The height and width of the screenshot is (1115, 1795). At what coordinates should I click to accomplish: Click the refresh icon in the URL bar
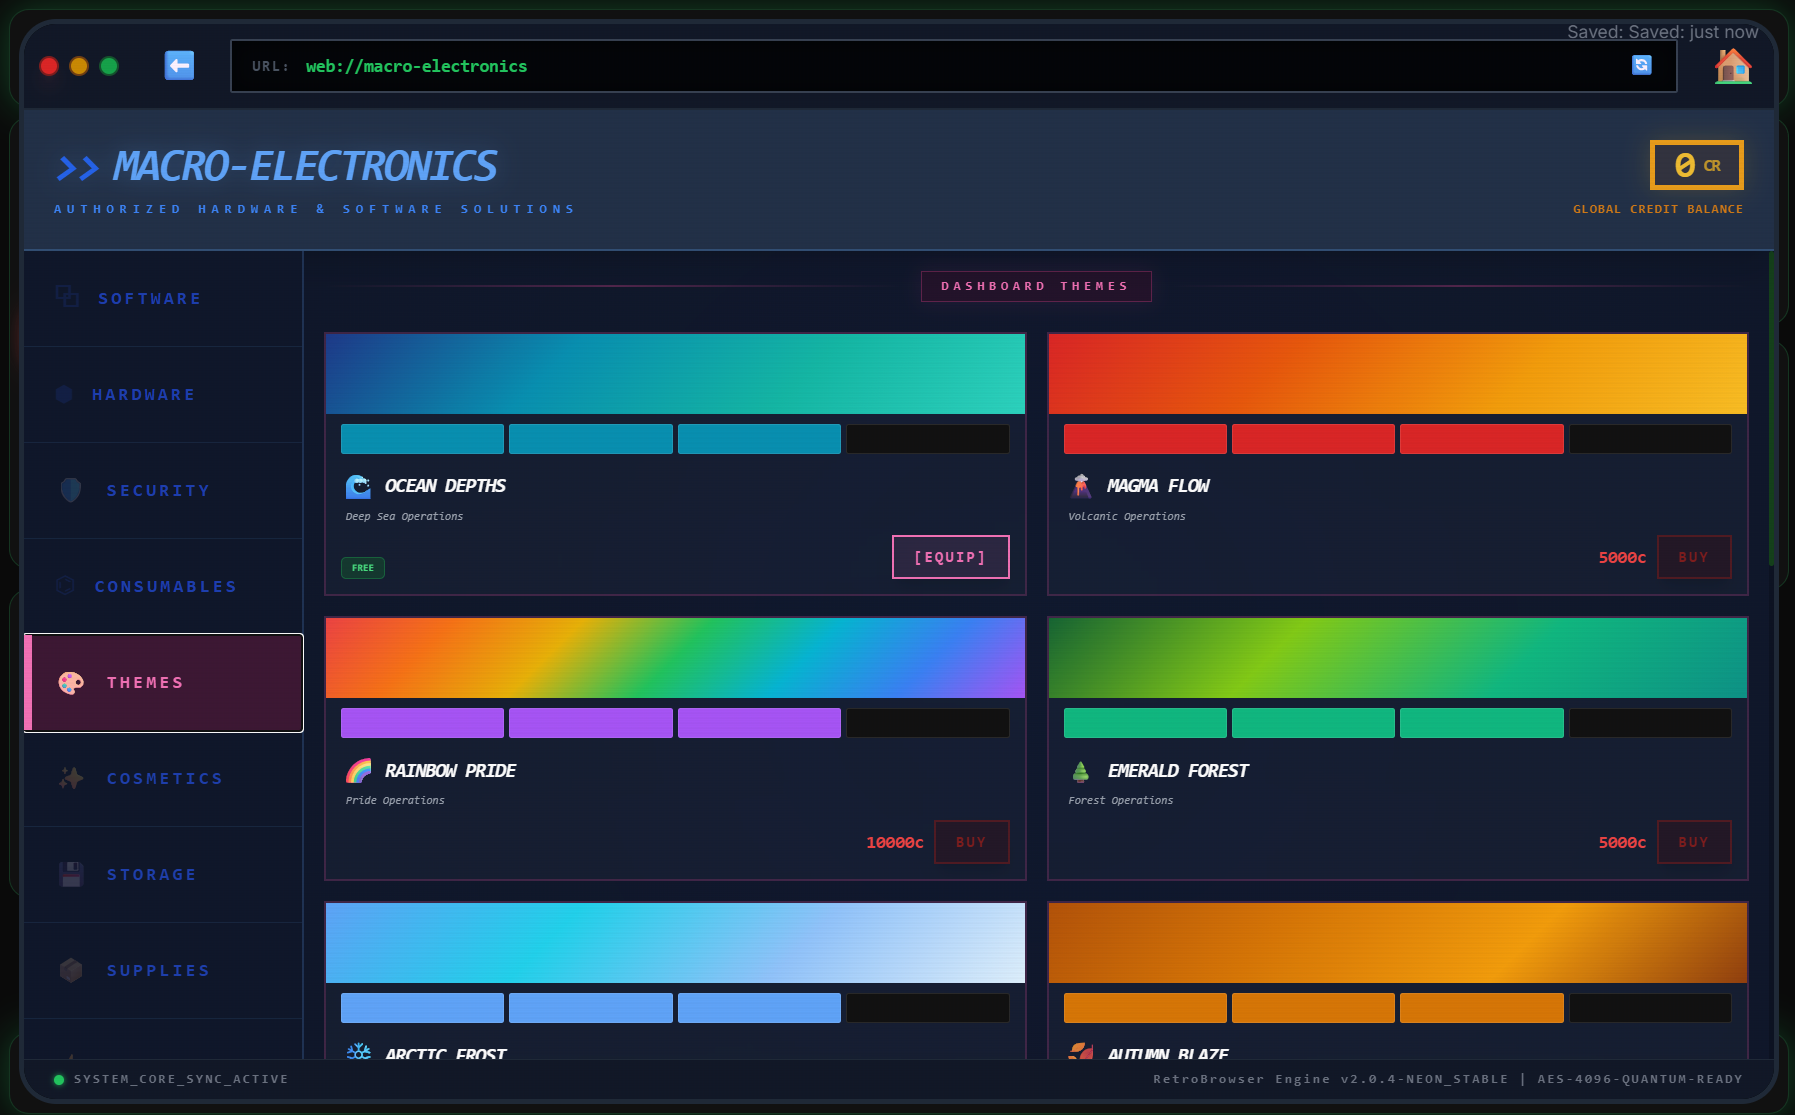coord(1641,65)
